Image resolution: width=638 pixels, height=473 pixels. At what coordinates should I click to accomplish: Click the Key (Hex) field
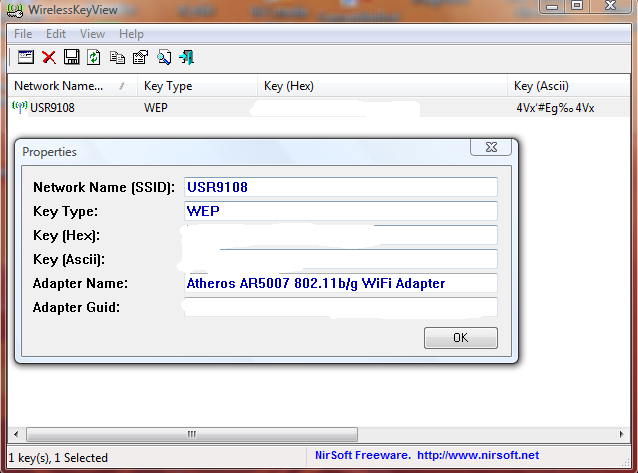click(341, 235)
